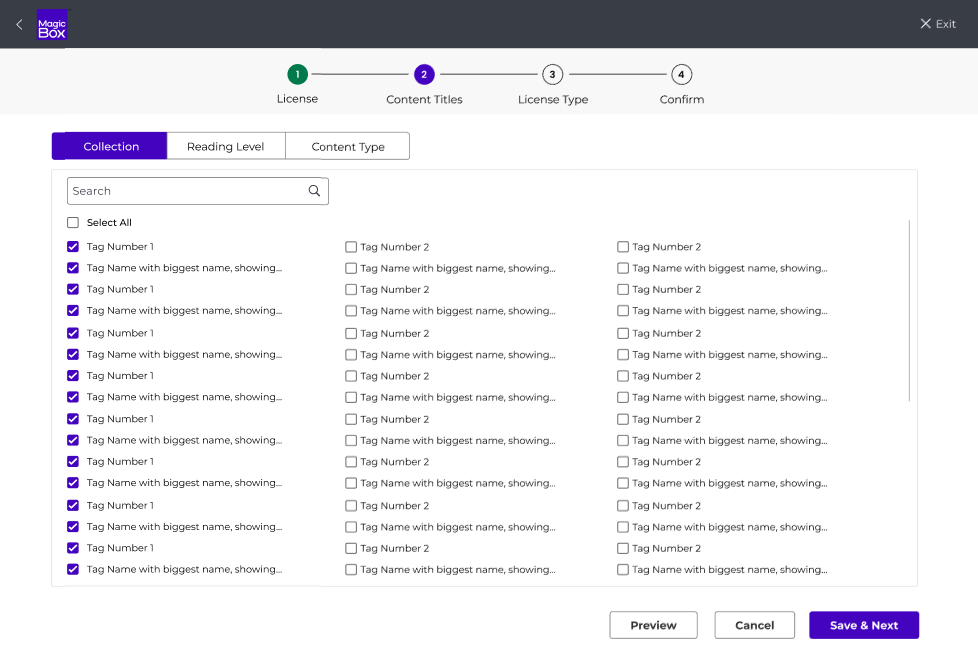
Task: Click the tag list vertical scrollbar
Action: (909, 311)
